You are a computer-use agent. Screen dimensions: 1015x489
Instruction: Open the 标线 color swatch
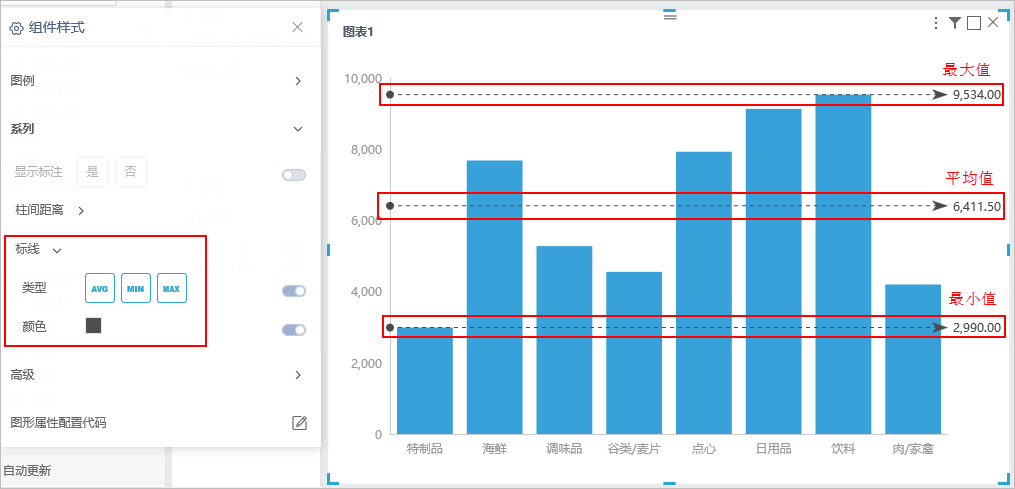[x=93, y=326]
